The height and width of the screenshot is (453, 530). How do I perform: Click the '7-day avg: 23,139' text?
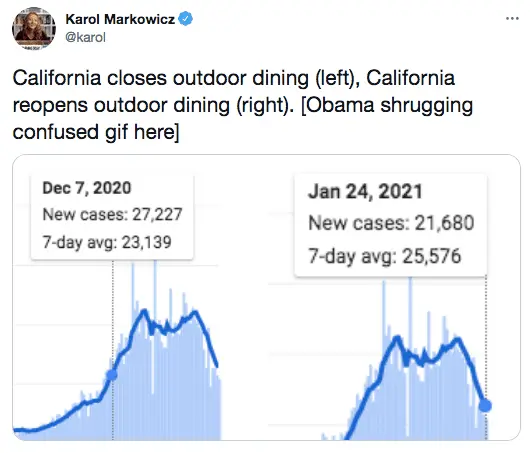[x=107, y=242]
